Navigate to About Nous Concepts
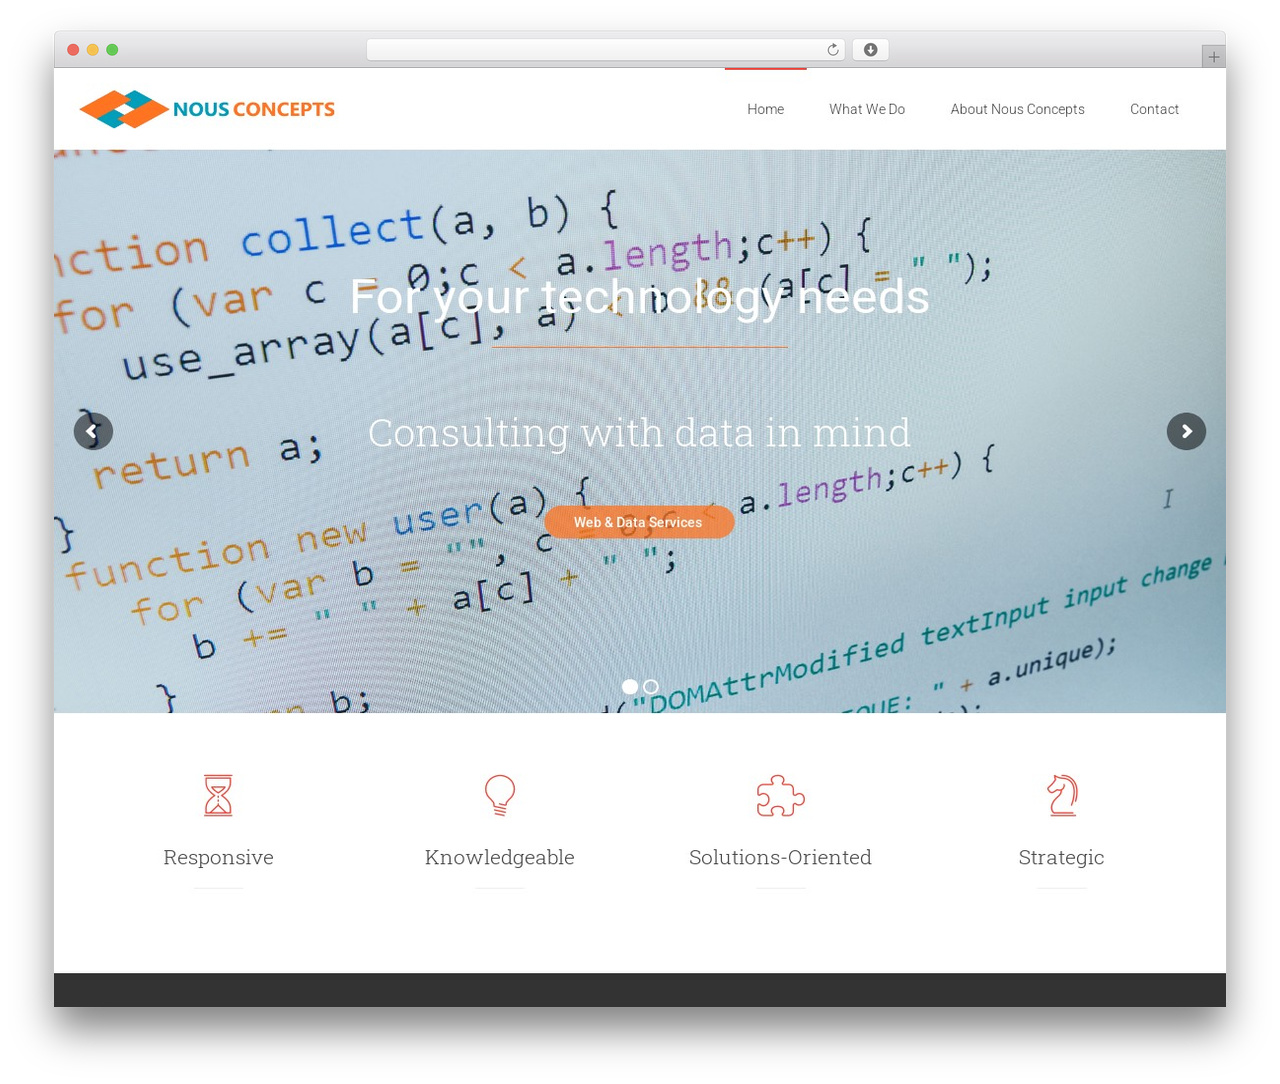 pos(1018,109)
